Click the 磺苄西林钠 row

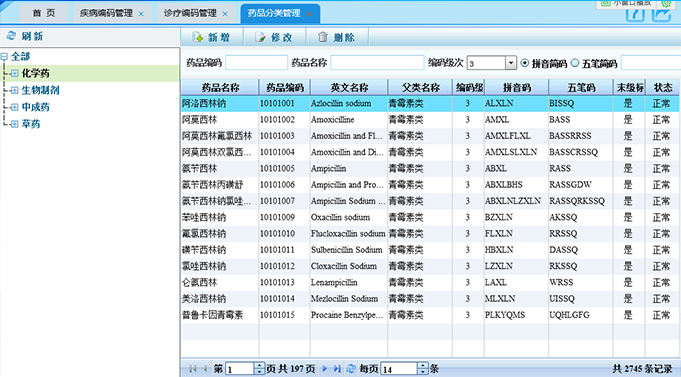(x=430, y=250)
